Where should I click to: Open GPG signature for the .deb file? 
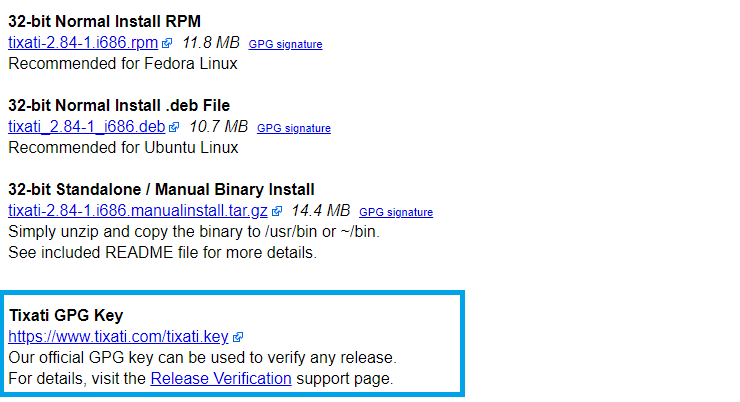[x=294, y=128]
